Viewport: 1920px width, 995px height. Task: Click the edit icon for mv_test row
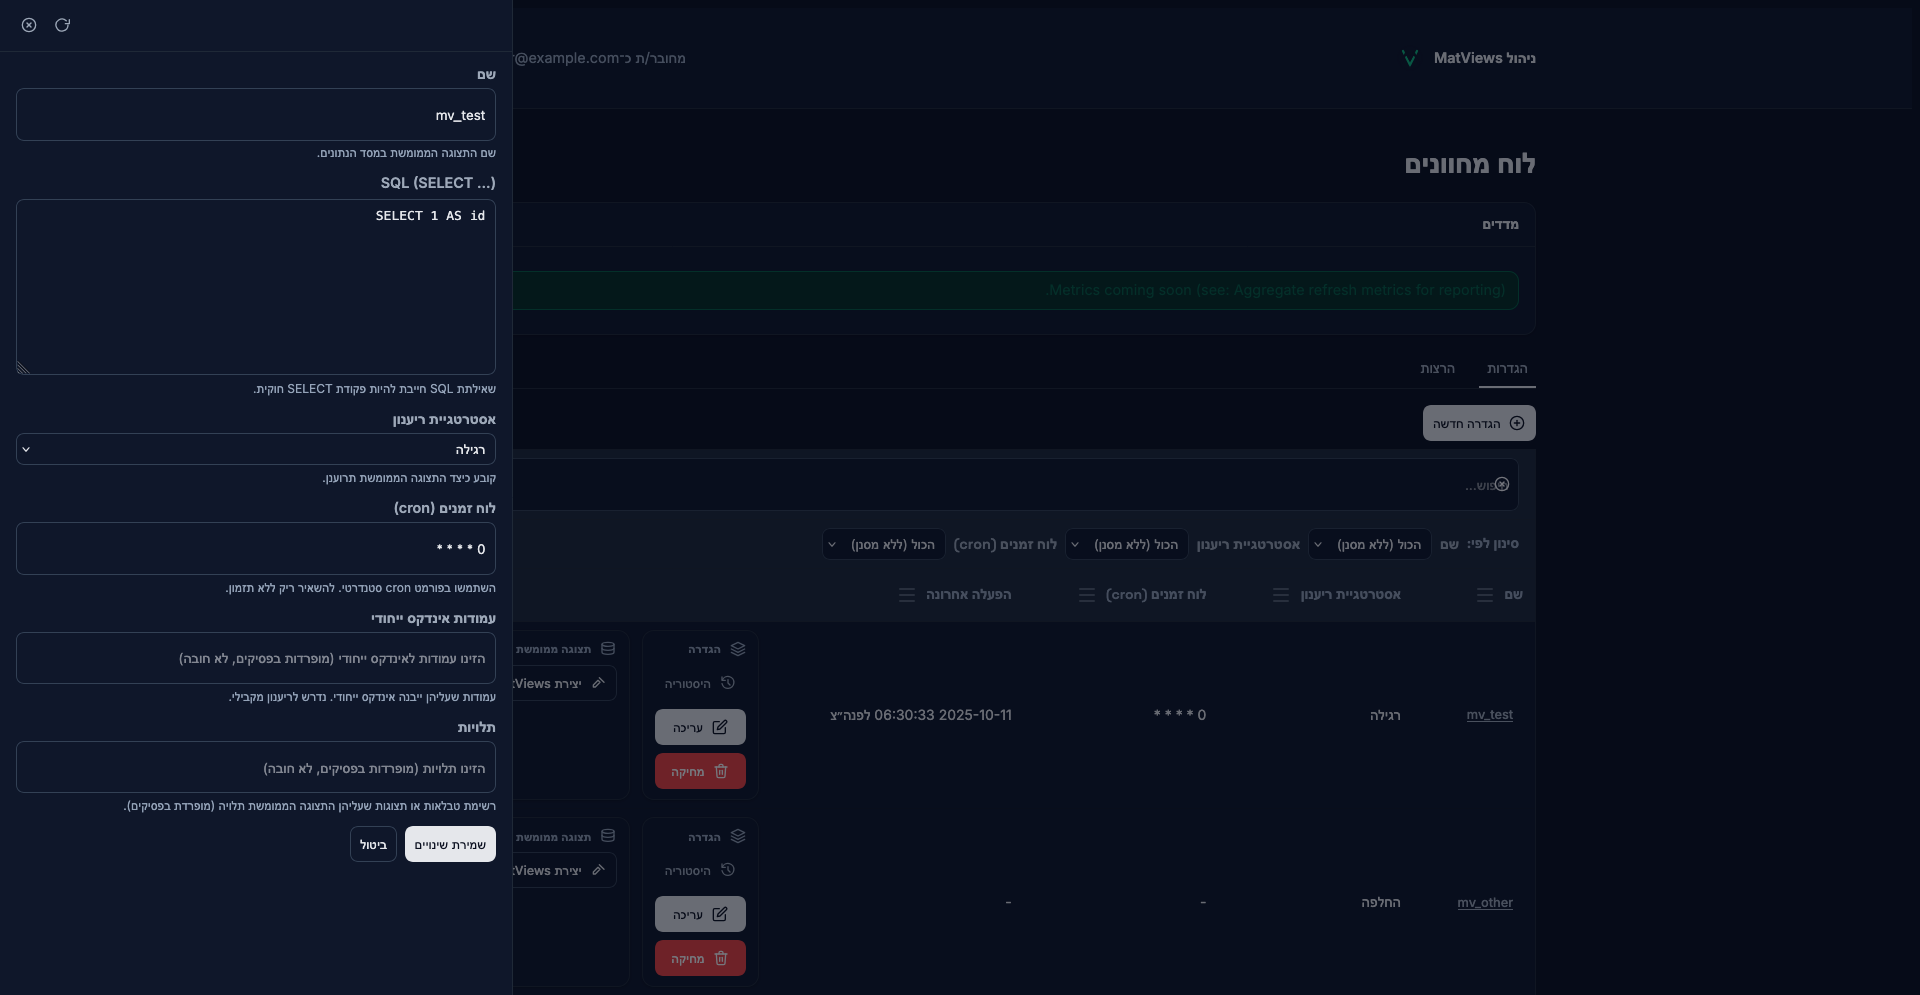tap(720, 727)
